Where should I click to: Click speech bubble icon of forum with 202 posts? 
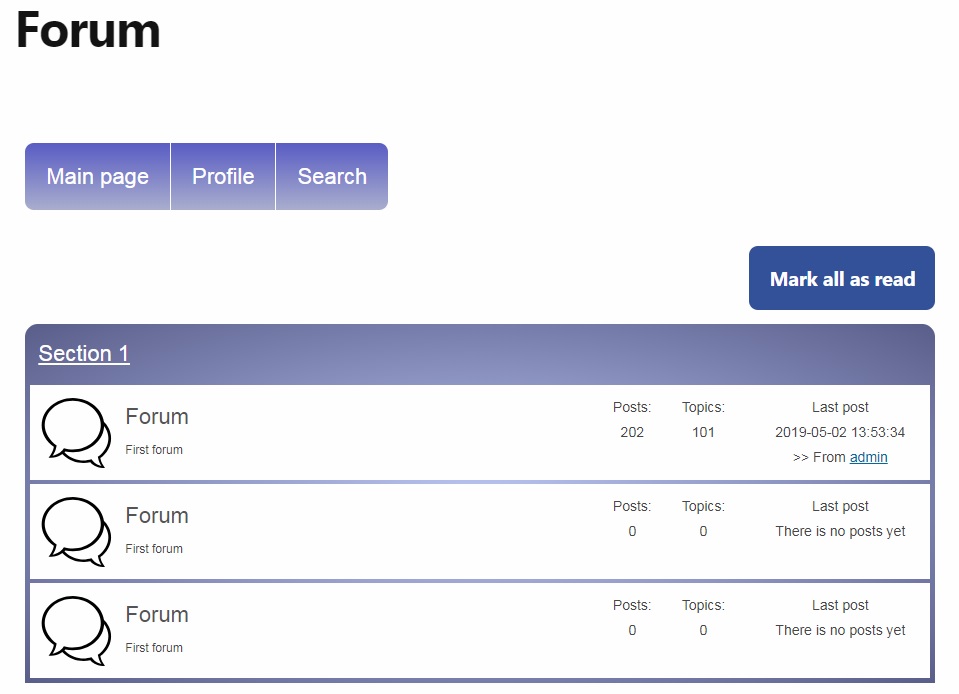[76, 433]
